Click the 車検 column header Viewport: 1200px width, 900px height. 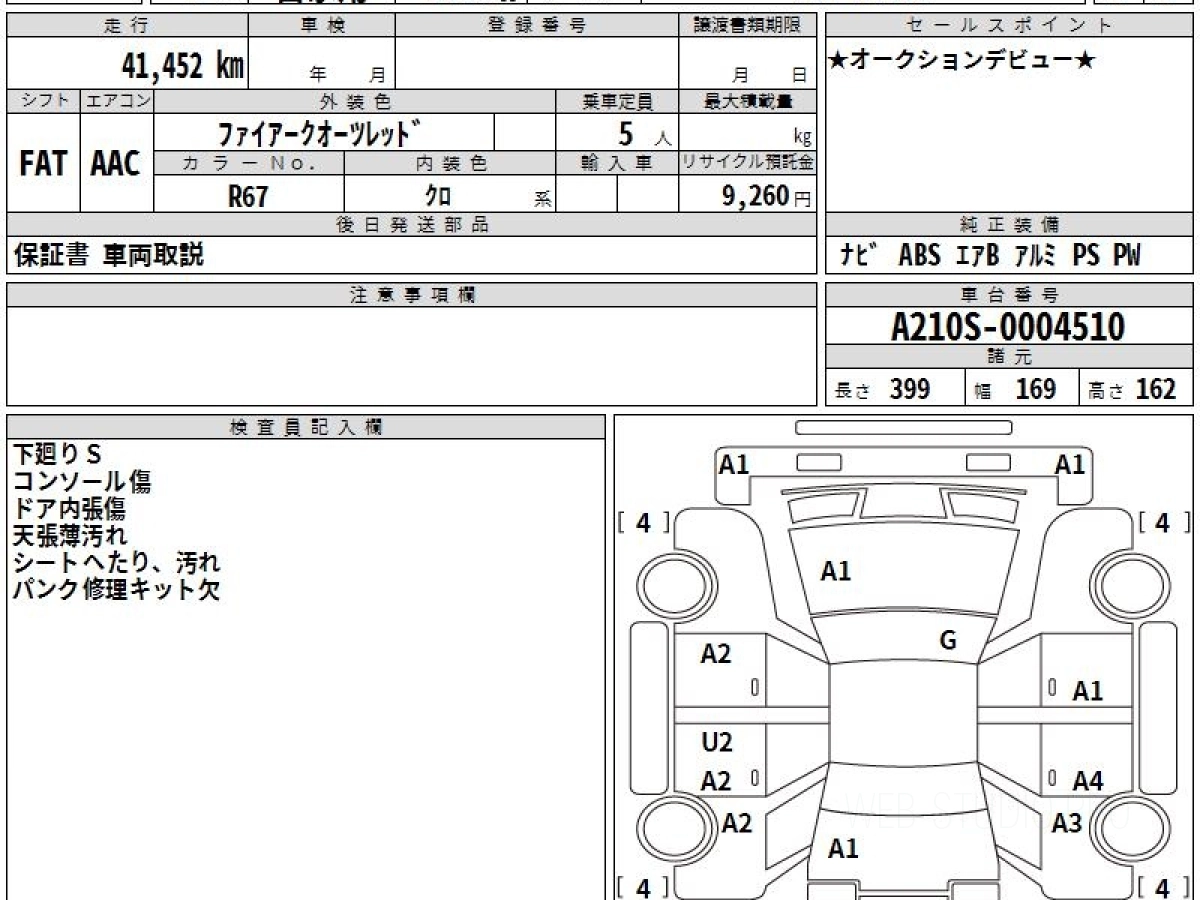[x=322, y=26]
